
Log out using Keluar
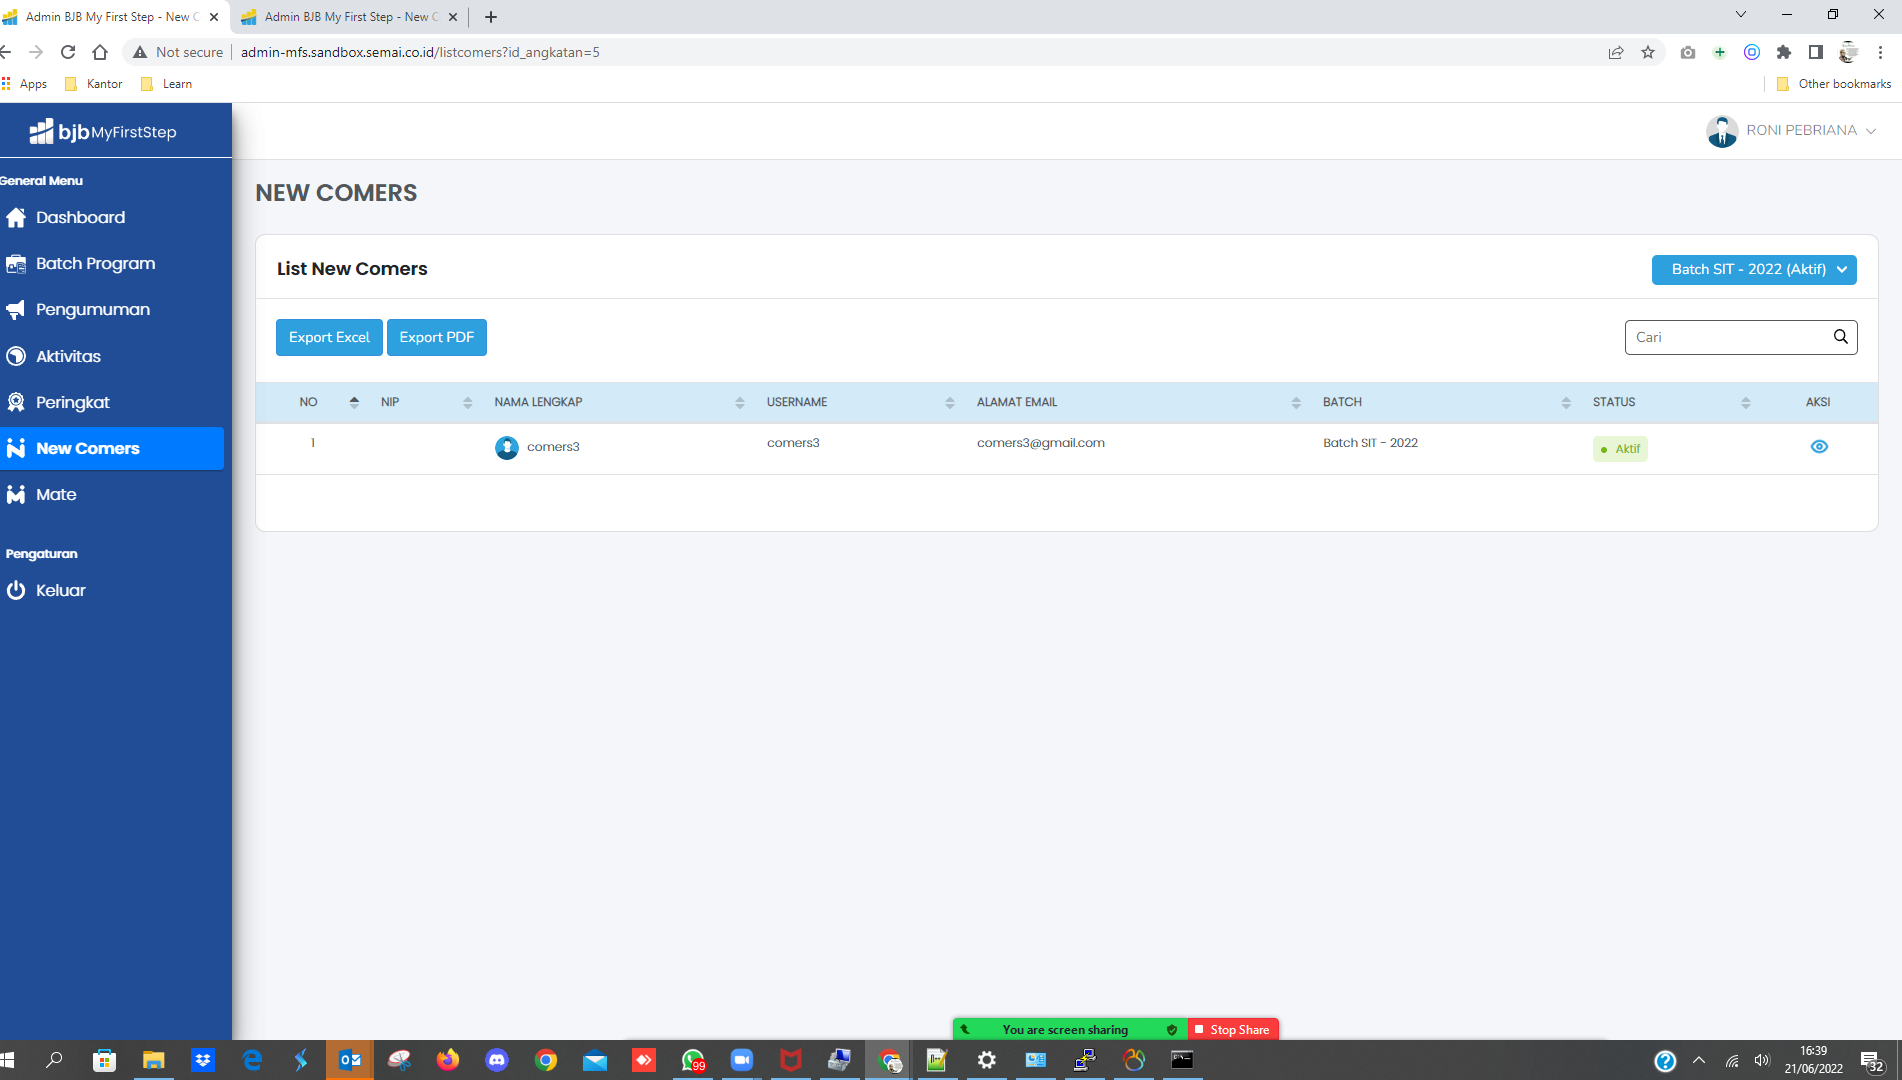(46, 590)
